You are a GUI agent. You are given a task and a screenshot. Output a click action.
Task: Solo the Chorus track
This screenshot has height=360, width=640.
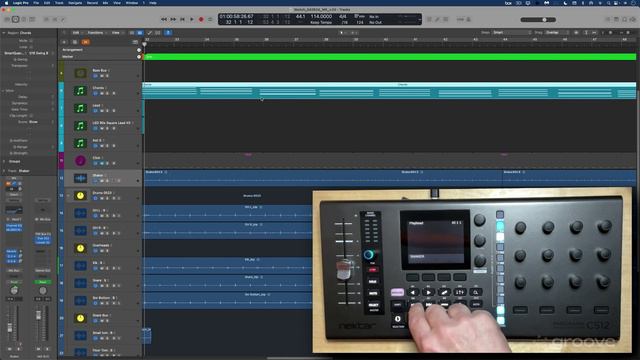pyautogui.click(x=107, y=93)
